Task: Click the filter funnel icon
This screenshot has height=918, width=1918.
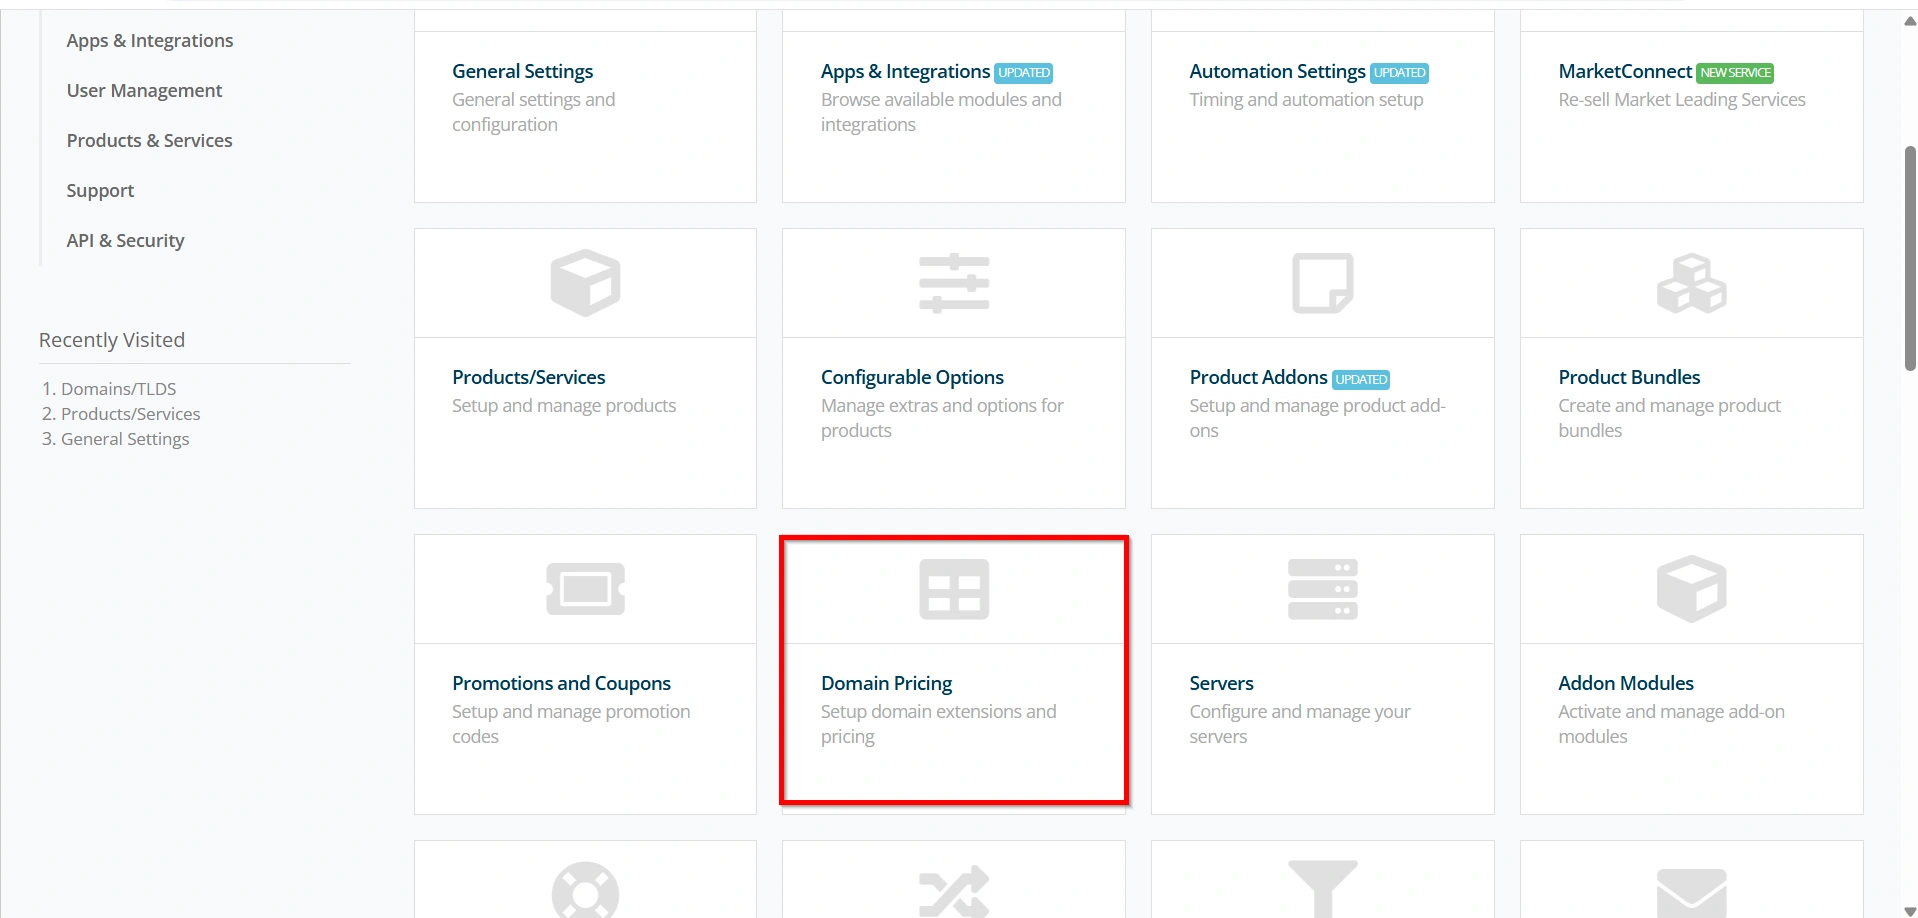Action: point(1323,889)
